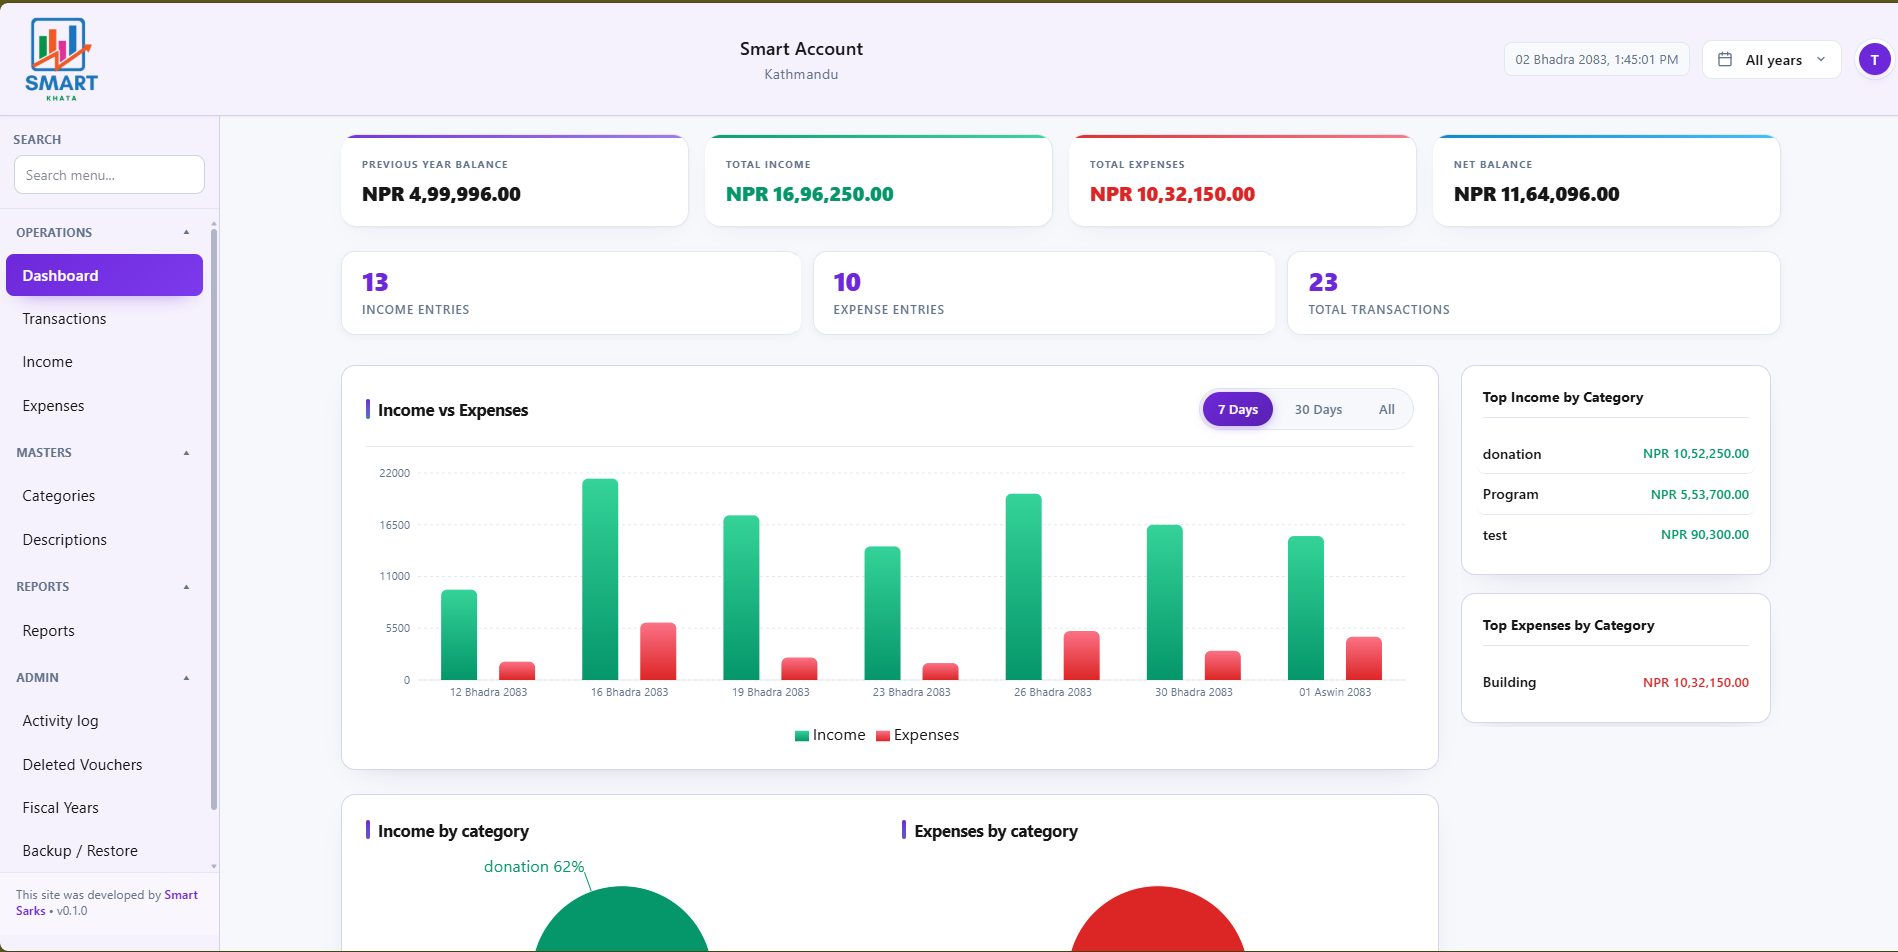
Task: Collapse the Admin section arrow
Action: click(x=186, y=678)
